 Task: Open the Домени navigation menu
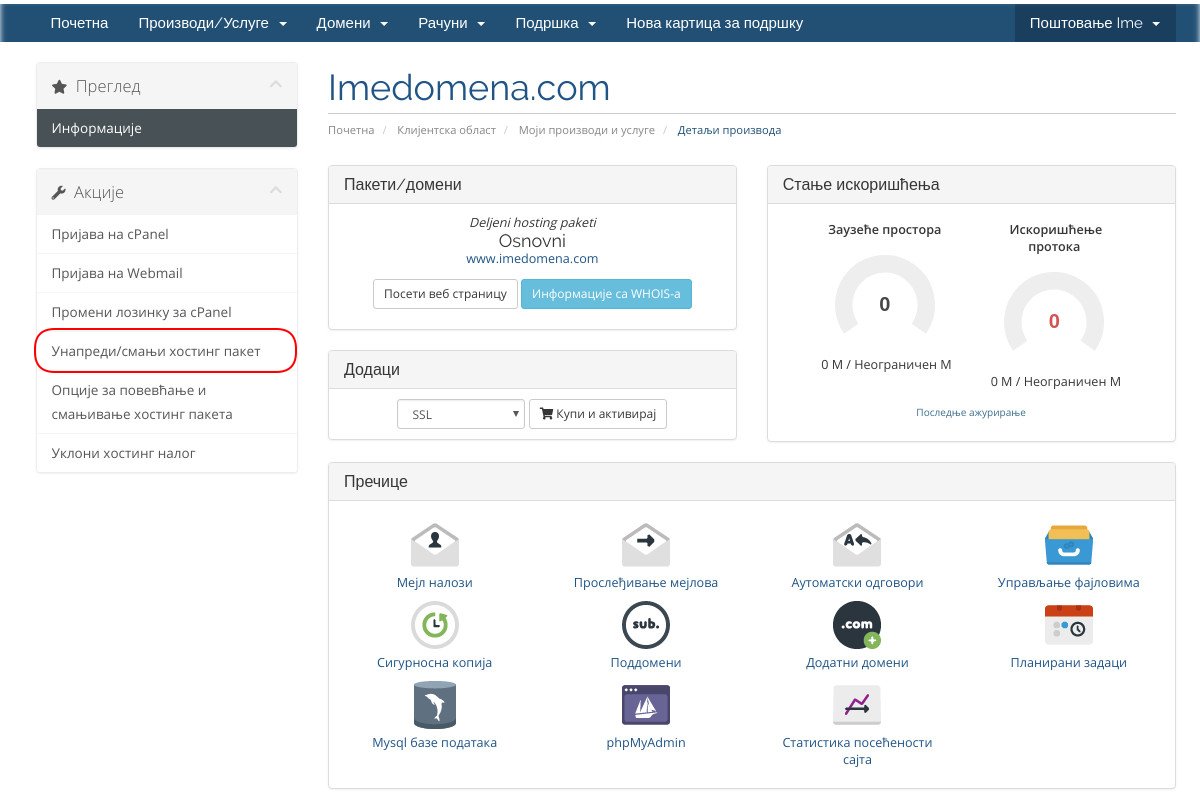tap(352, 22)
